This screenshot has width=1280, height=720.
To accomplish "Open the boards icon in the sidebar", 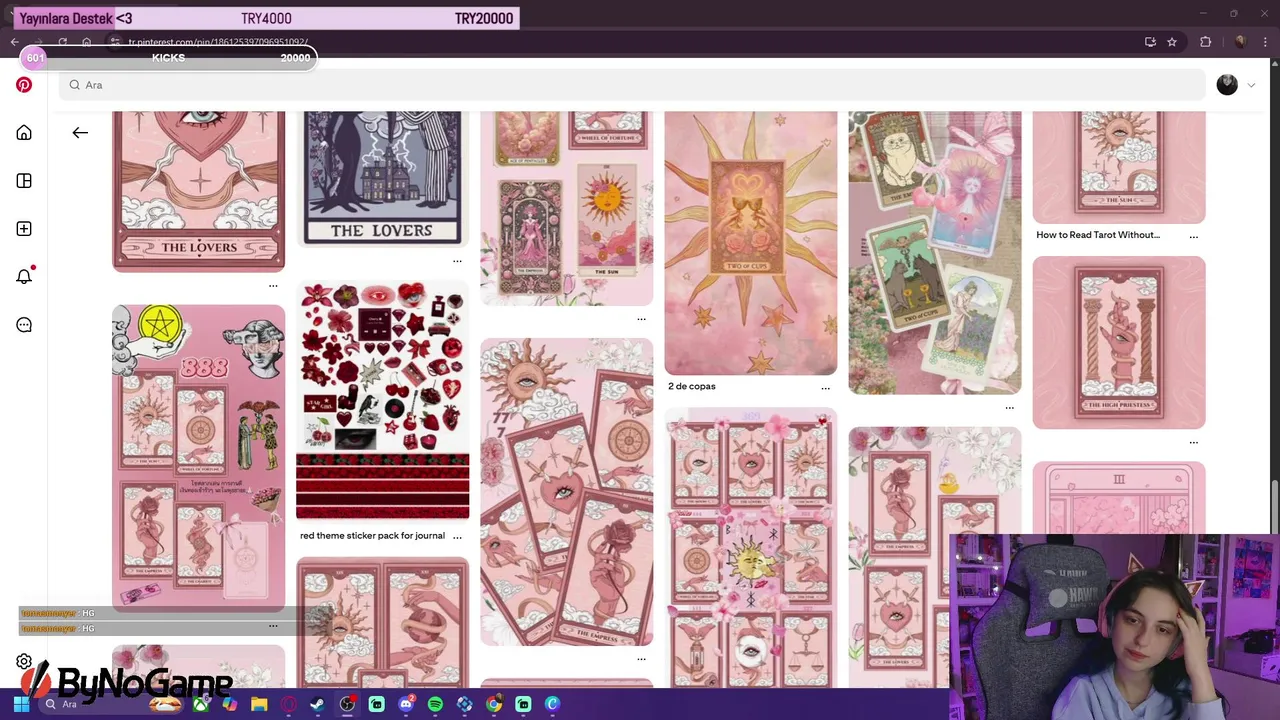I will (x=24, y=181).
